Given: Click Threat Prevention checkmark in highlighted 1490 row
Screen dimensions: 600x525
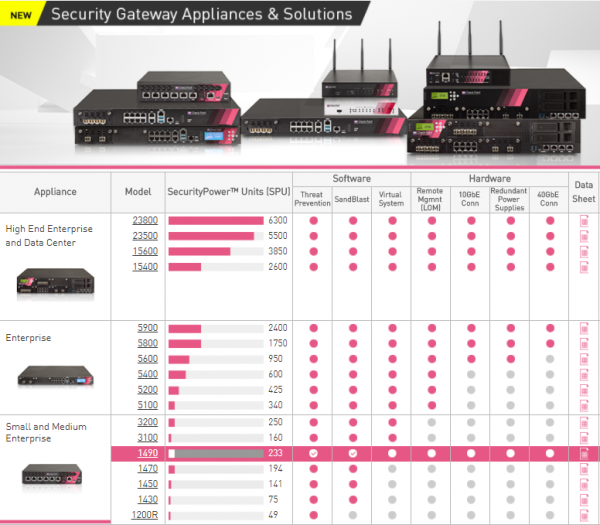Looking at the screenshot, I should (312, 453).
